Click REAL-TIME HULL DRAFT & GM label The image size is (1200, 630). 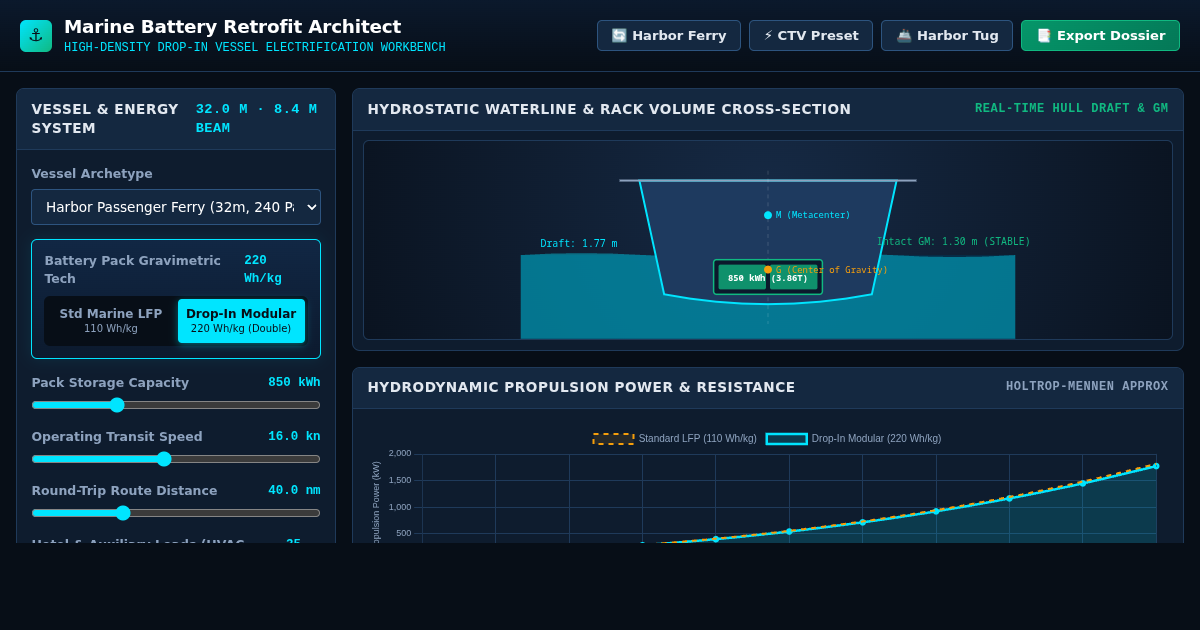tap(1071, 109)
